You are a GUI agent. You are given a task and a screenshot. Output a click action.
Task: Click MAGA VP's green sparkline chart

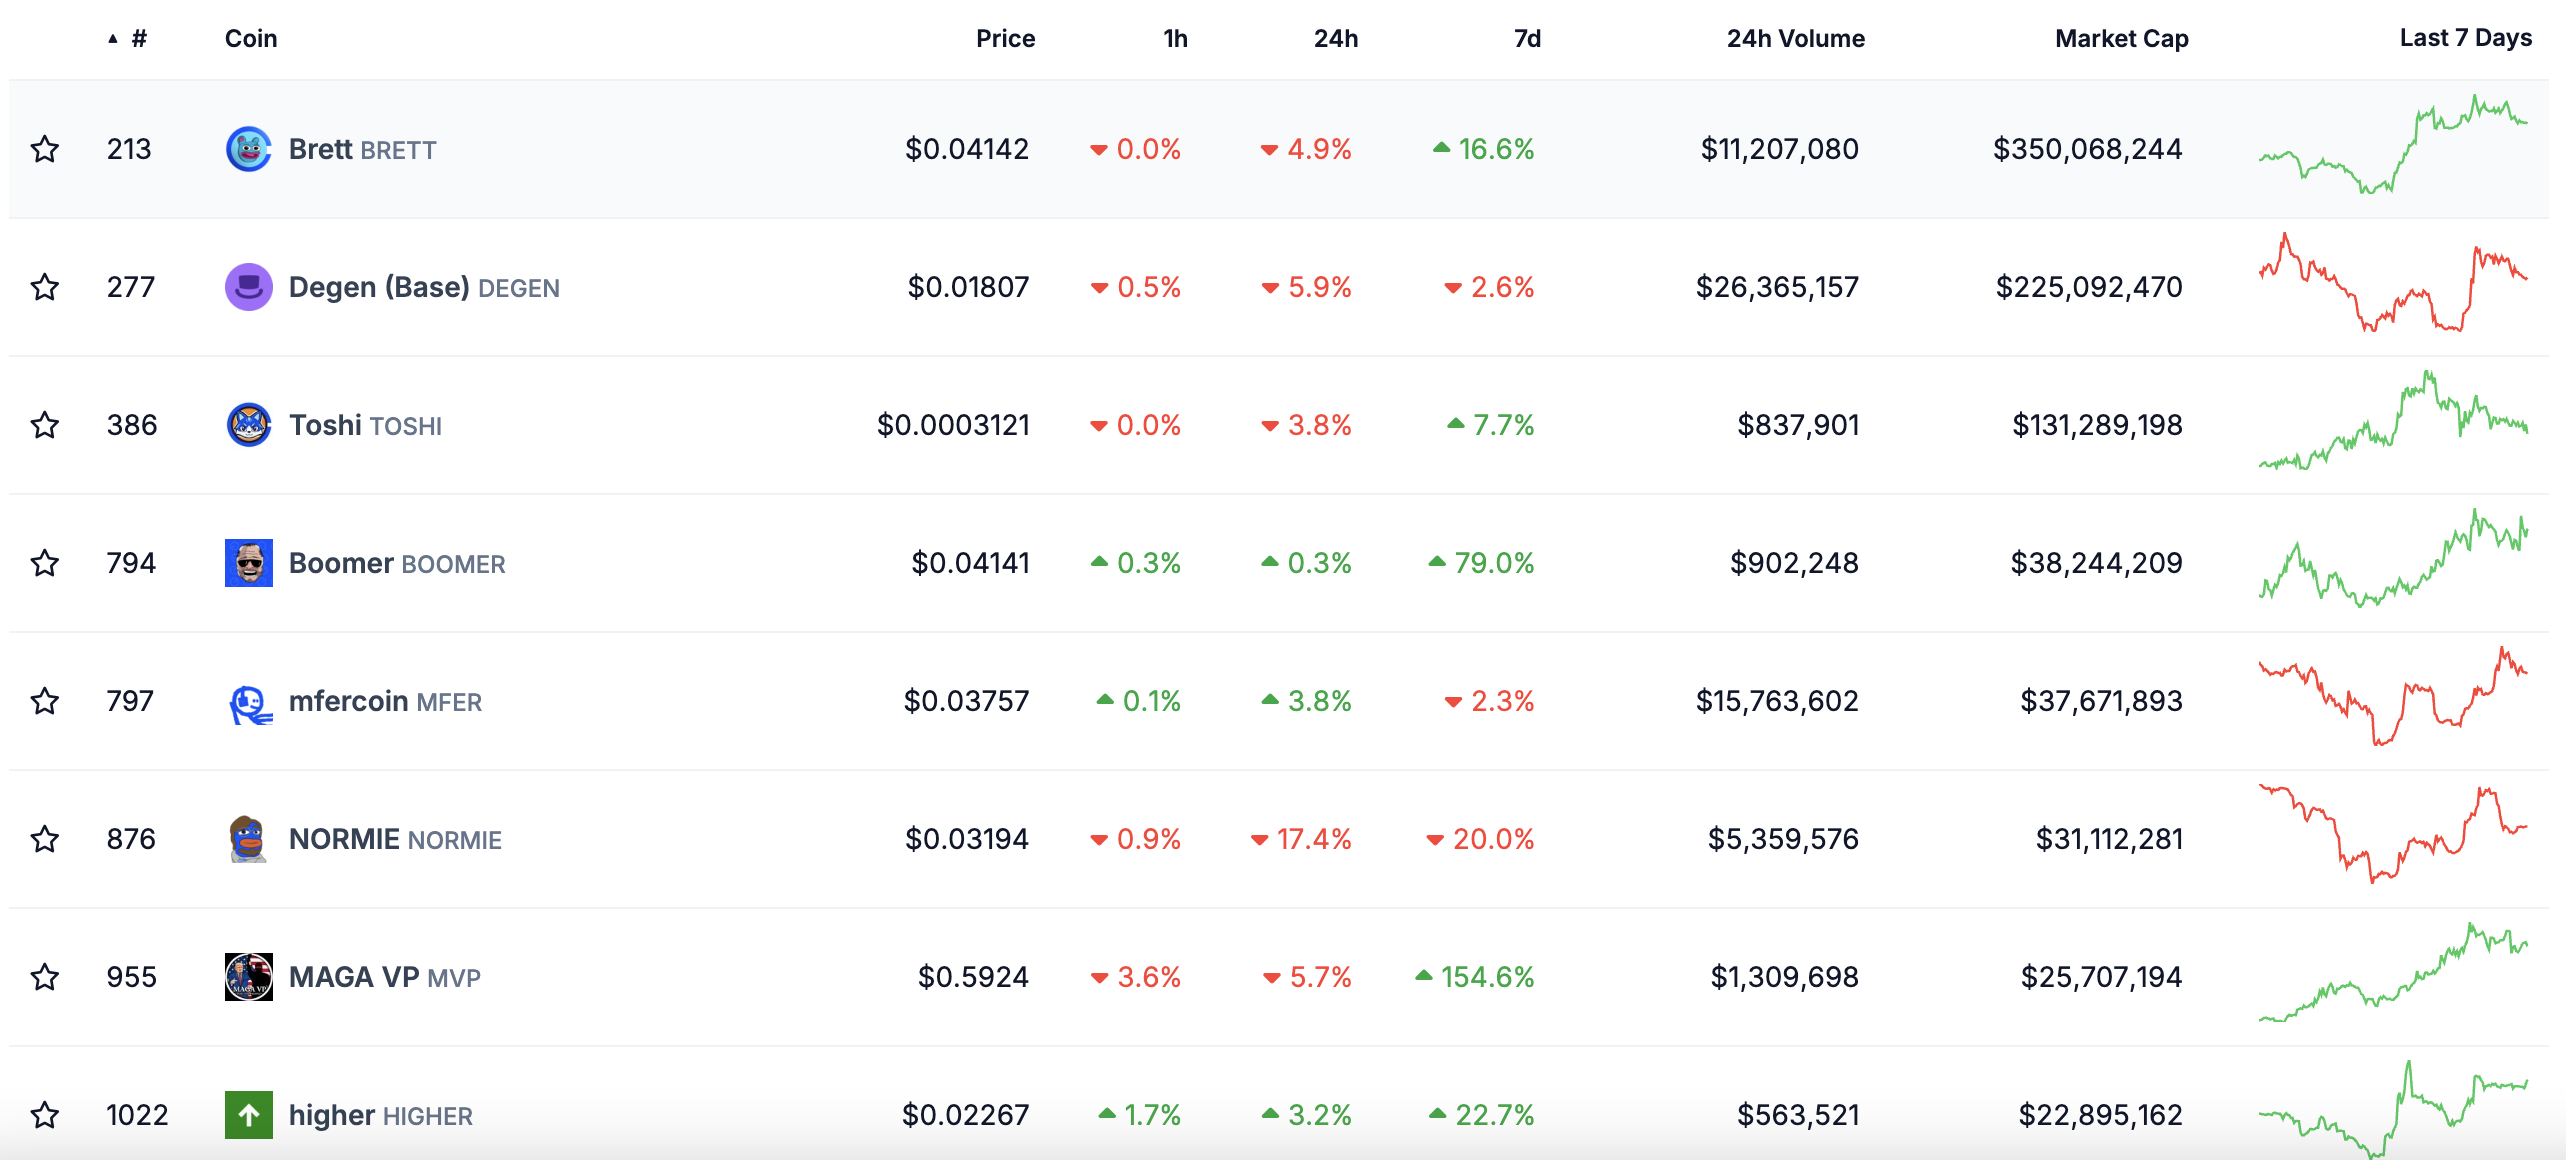pos(2393,972)
